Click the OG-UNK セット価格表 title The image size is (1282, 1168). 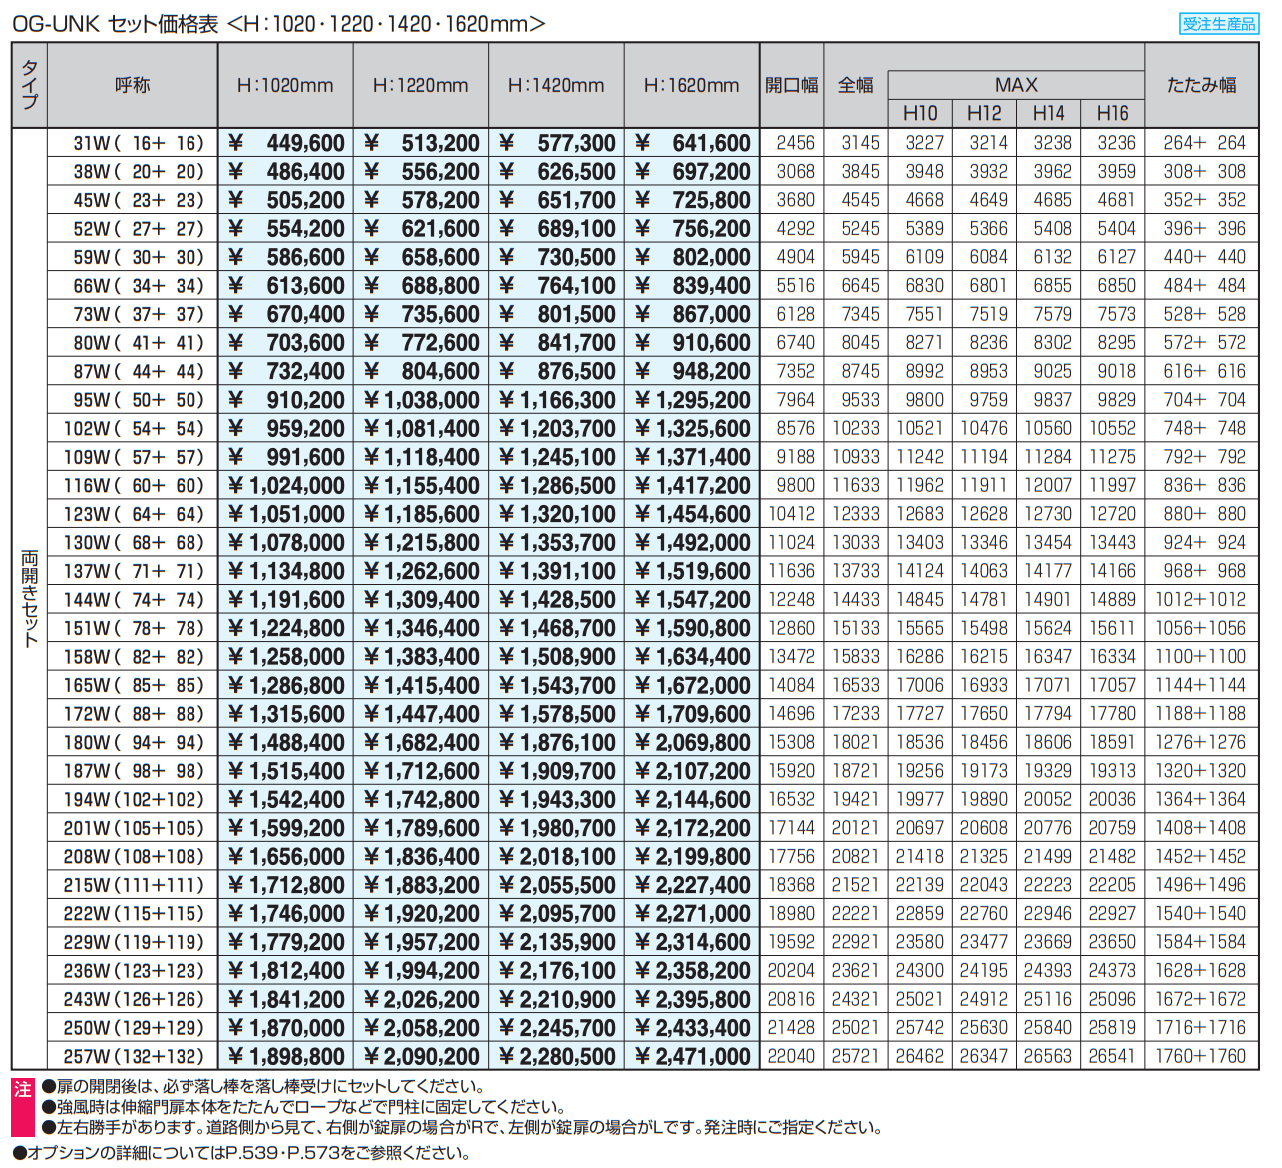[115, 24]
